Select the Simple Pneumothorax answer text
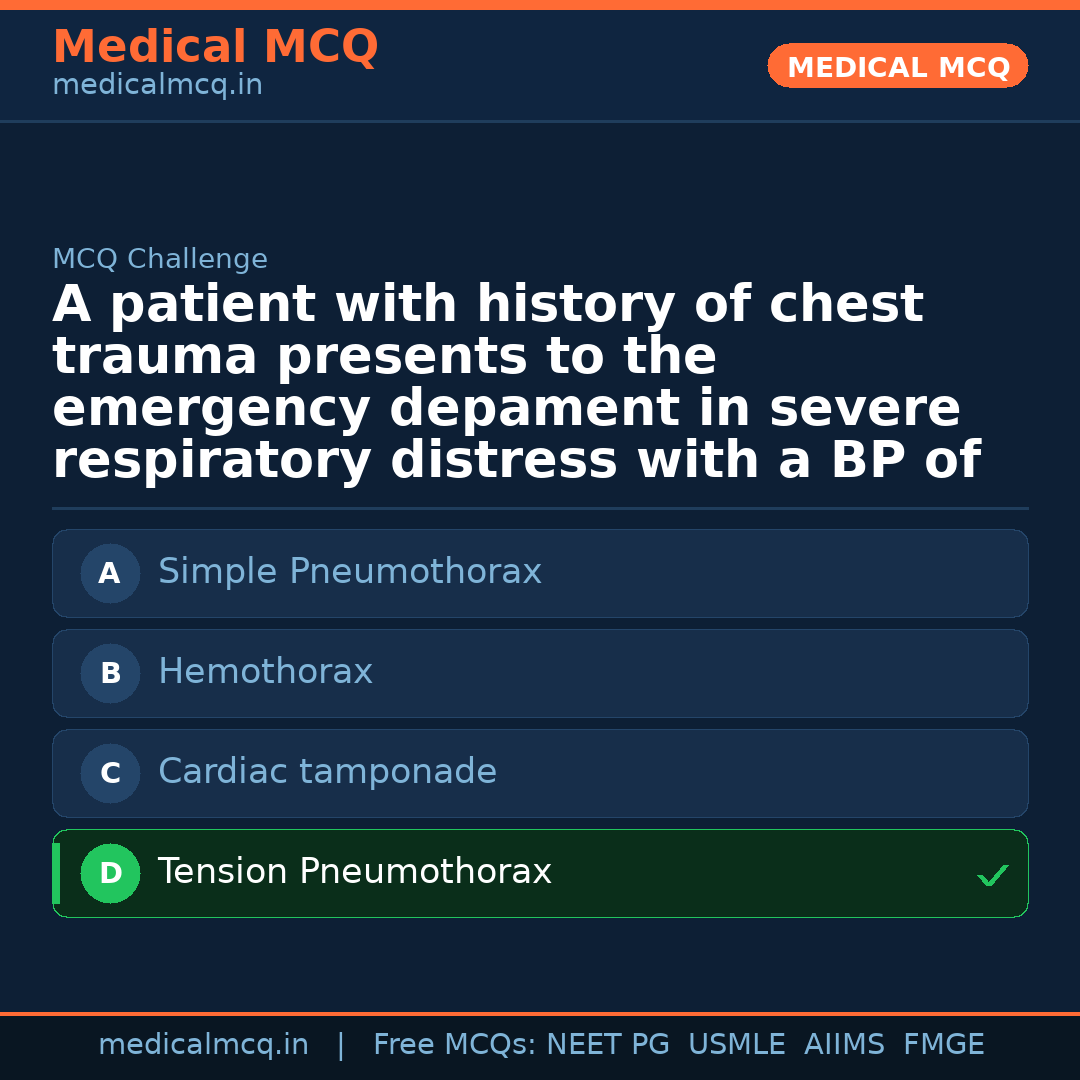The height and width of the screenshot is (1080, 1080). pyautogui.click(x=350, y=572)
